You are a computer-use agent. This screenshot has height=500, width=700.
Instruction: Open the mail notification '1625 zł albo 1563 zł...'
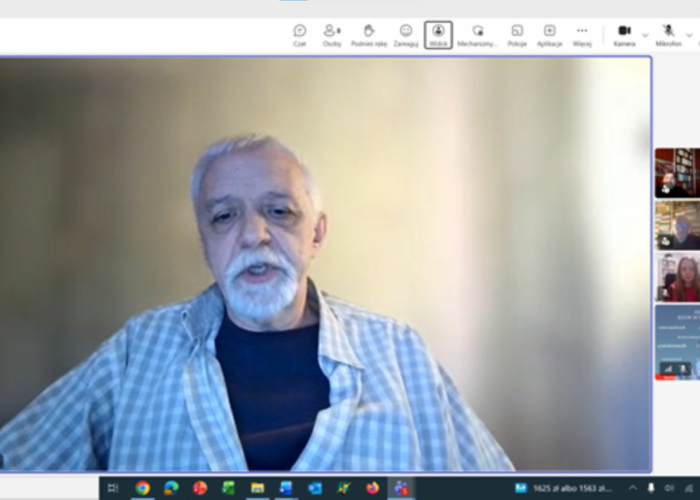(x=563, y=488)
